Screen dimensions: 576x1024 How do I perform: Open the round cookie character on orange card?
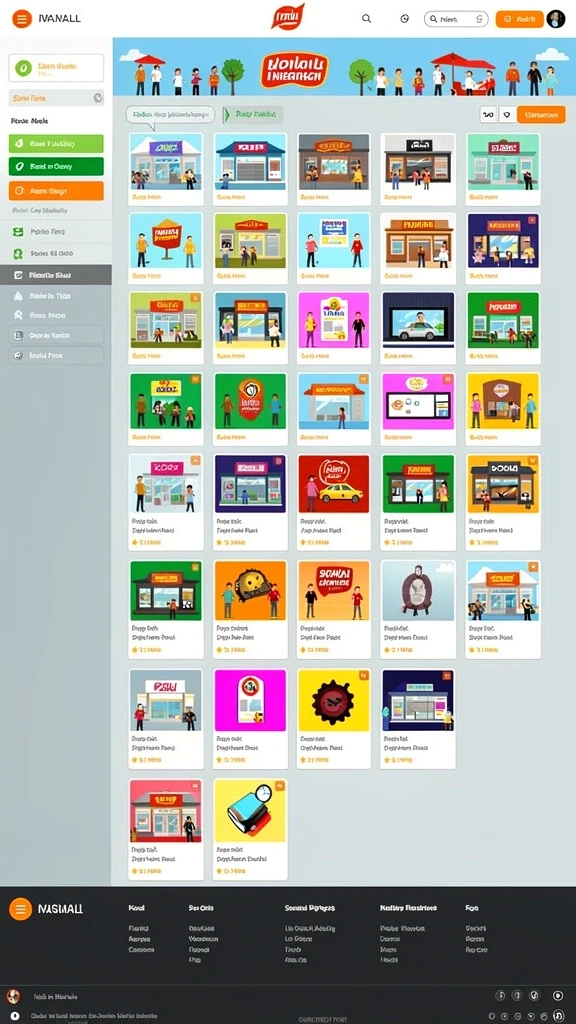(250, 609)
